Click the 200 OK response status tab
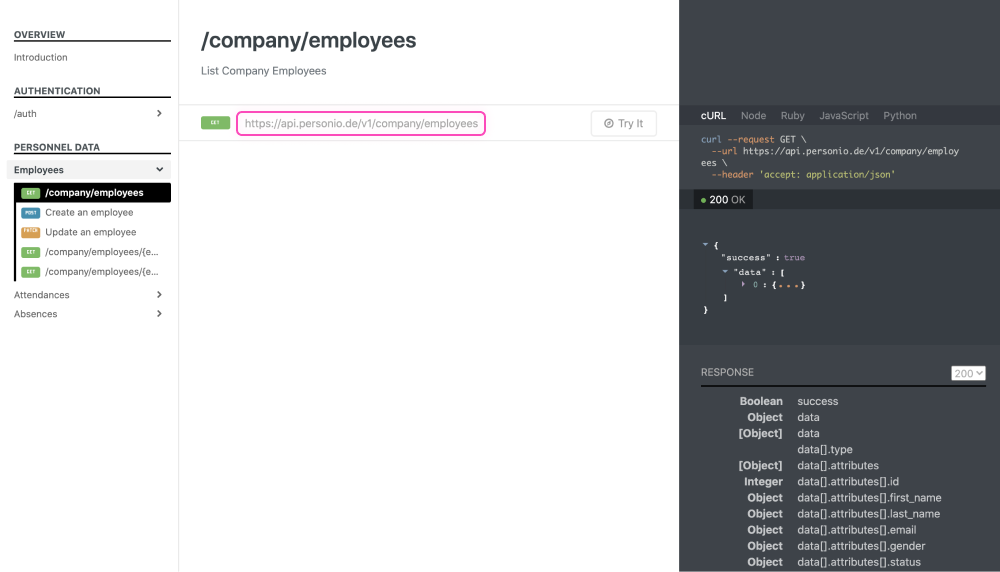 (723, 200)
